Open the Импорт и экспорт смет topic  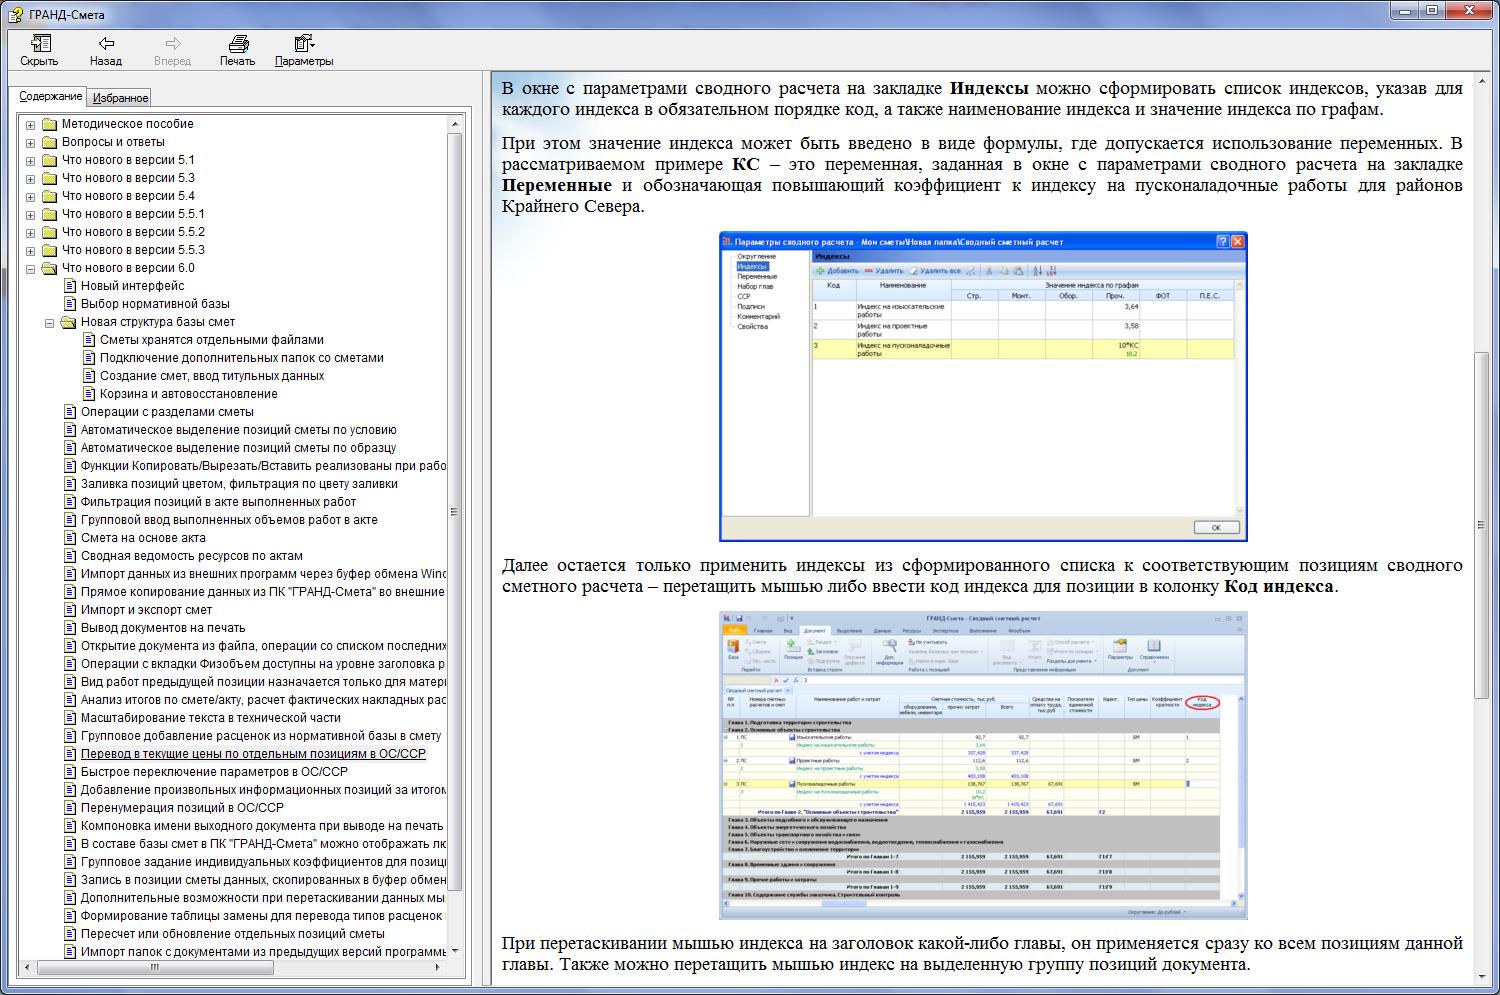146,610
